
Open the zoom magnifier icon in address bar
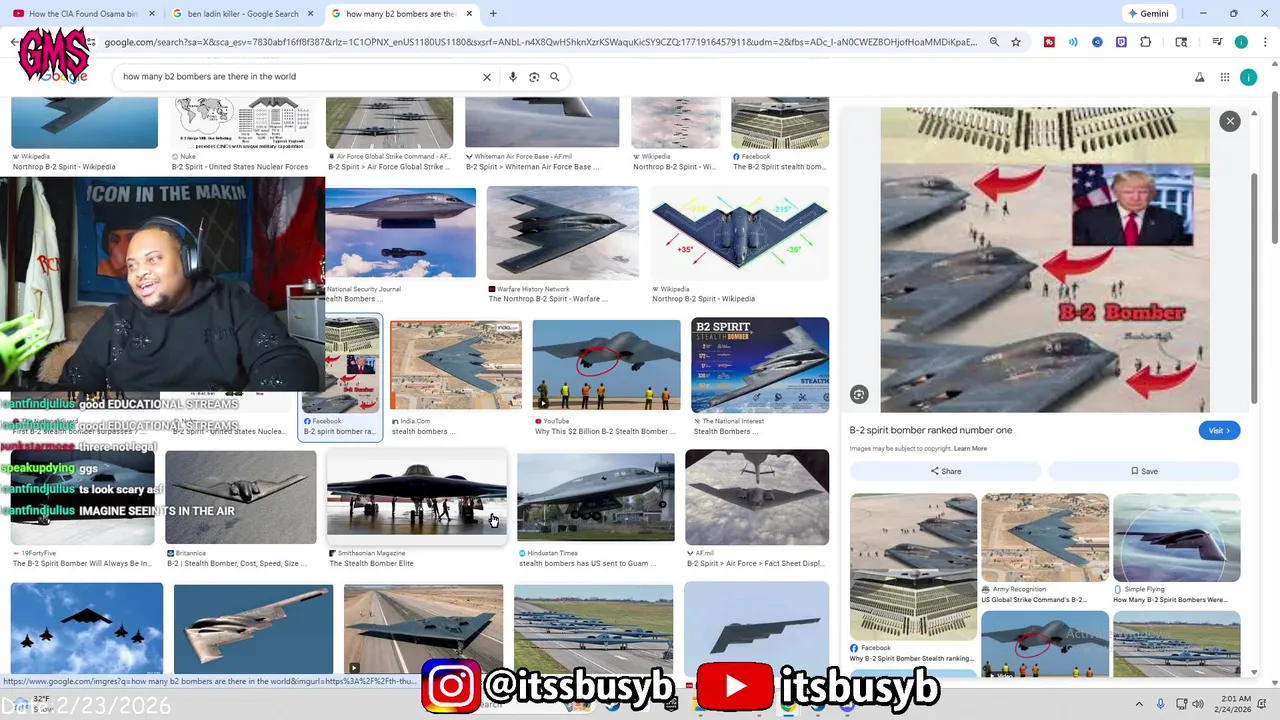[994, 42]
